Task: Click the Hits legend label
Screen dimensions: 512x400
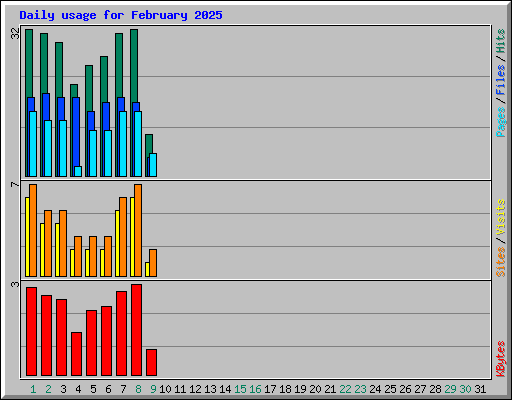Action: [x=501, y=41]
